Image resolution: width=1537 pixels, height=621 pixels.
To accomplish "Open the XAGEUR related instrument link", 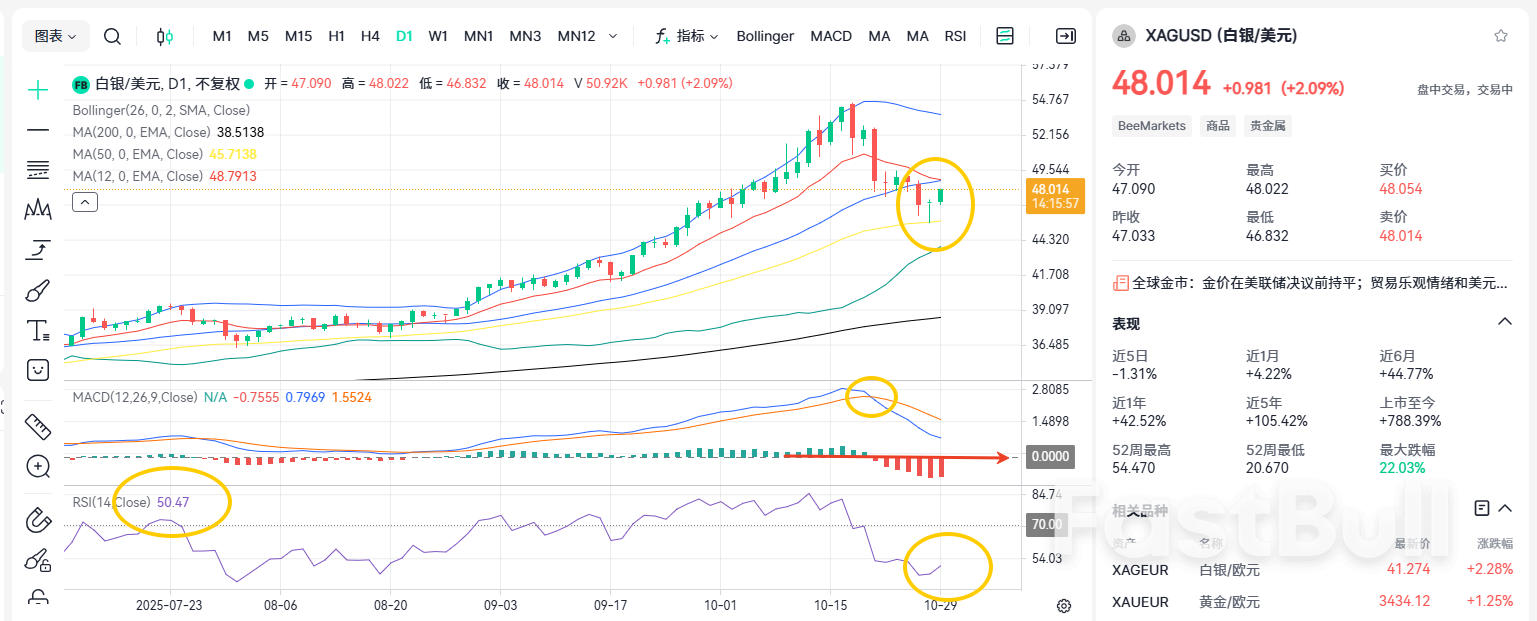I will [1140, 569].
